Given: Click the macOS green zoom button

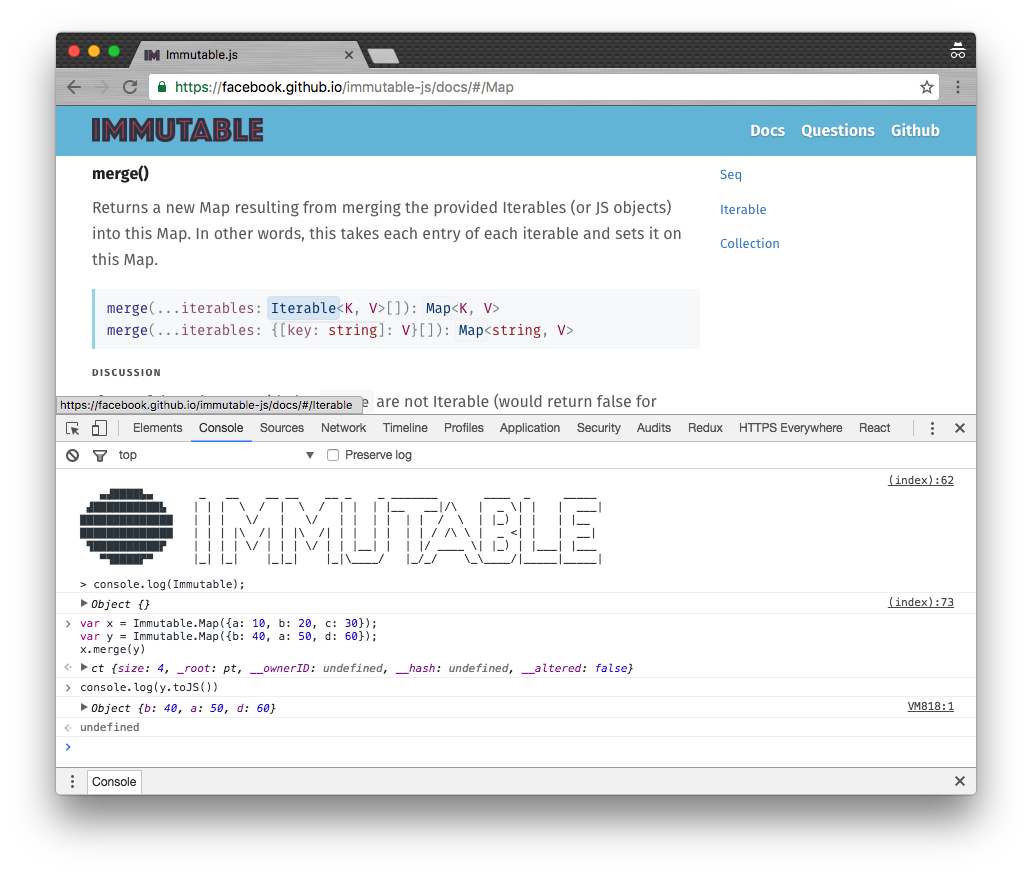Looking at the screenshot, I should click(x=114, y=51).
